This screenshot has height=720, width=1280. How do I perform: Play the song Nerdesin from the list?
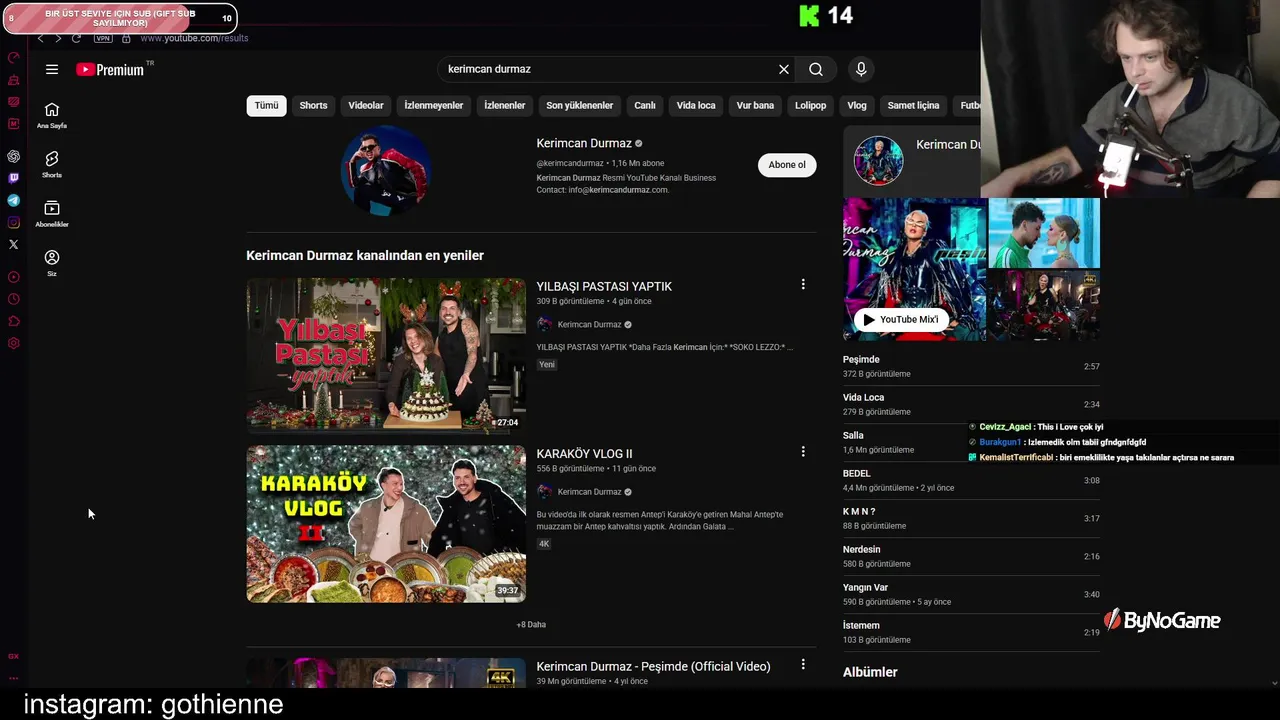tap(971, 556)
